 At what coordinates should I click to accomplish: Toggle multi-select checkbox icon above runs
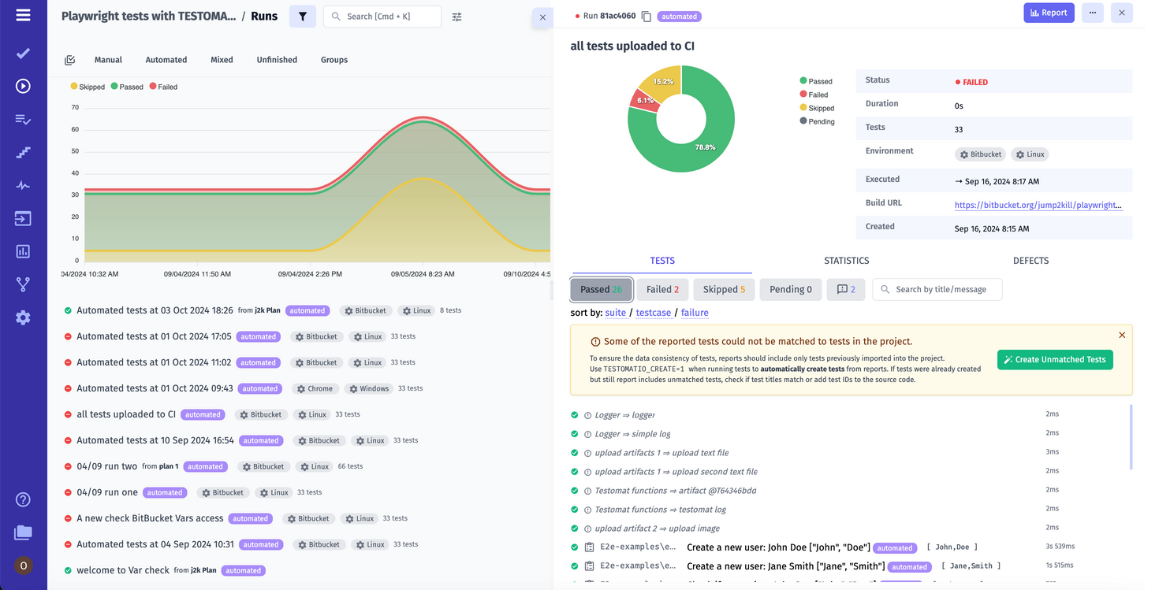70,60
